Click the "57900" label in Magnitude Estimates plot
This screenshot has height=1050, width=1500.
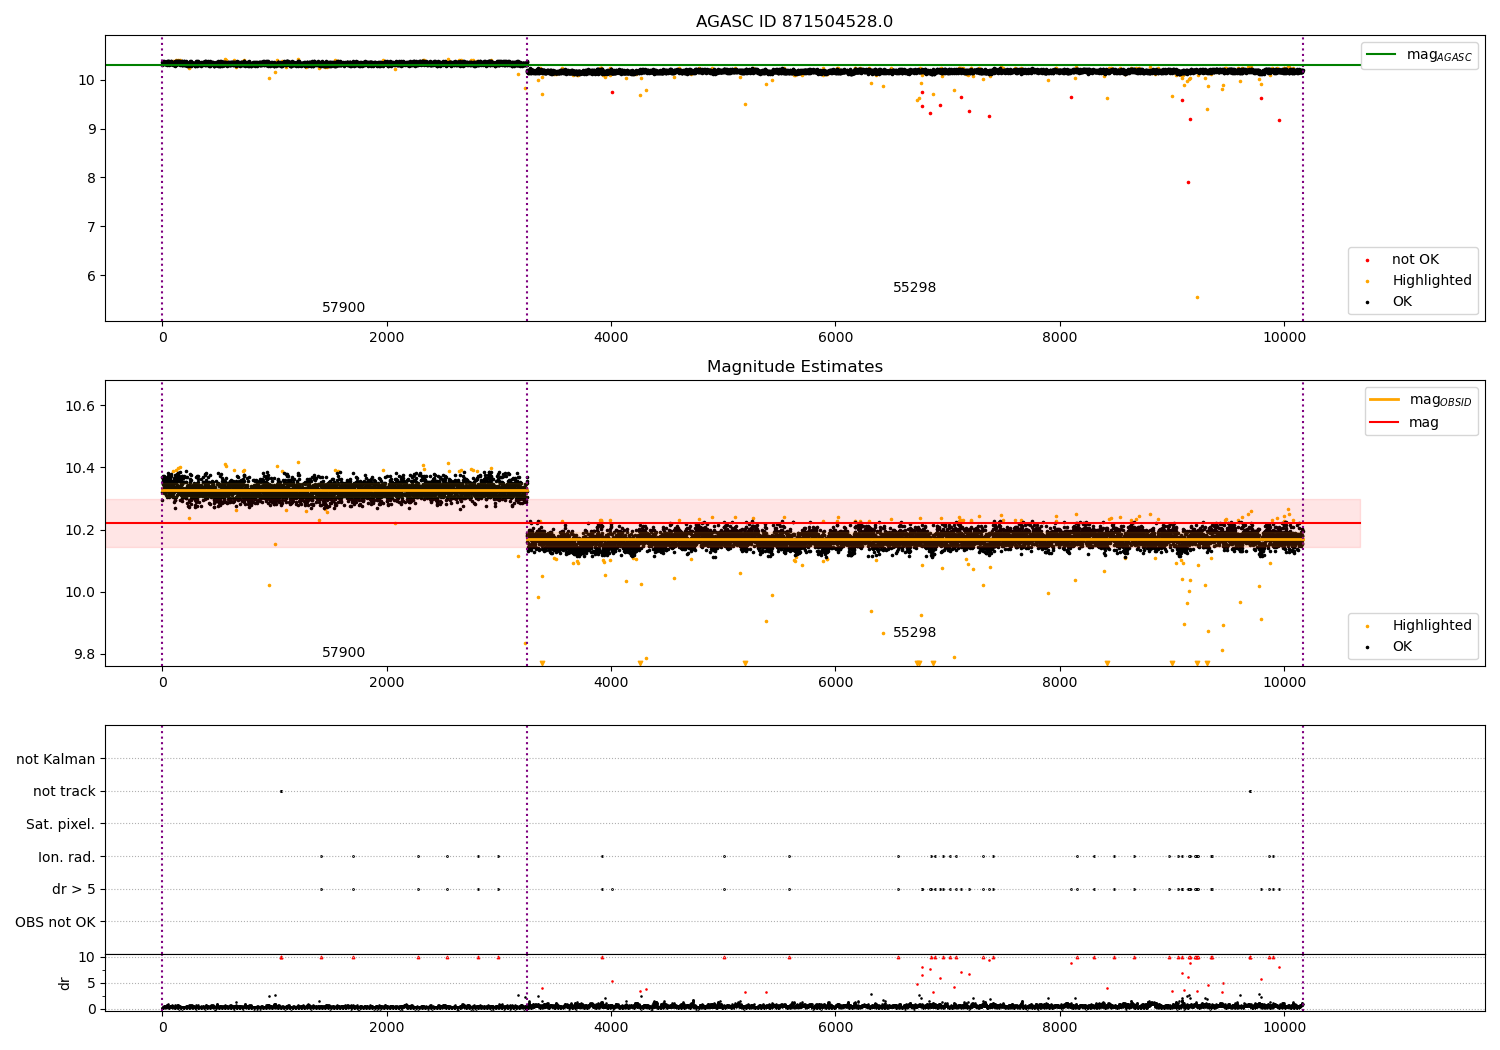point(343,653)
